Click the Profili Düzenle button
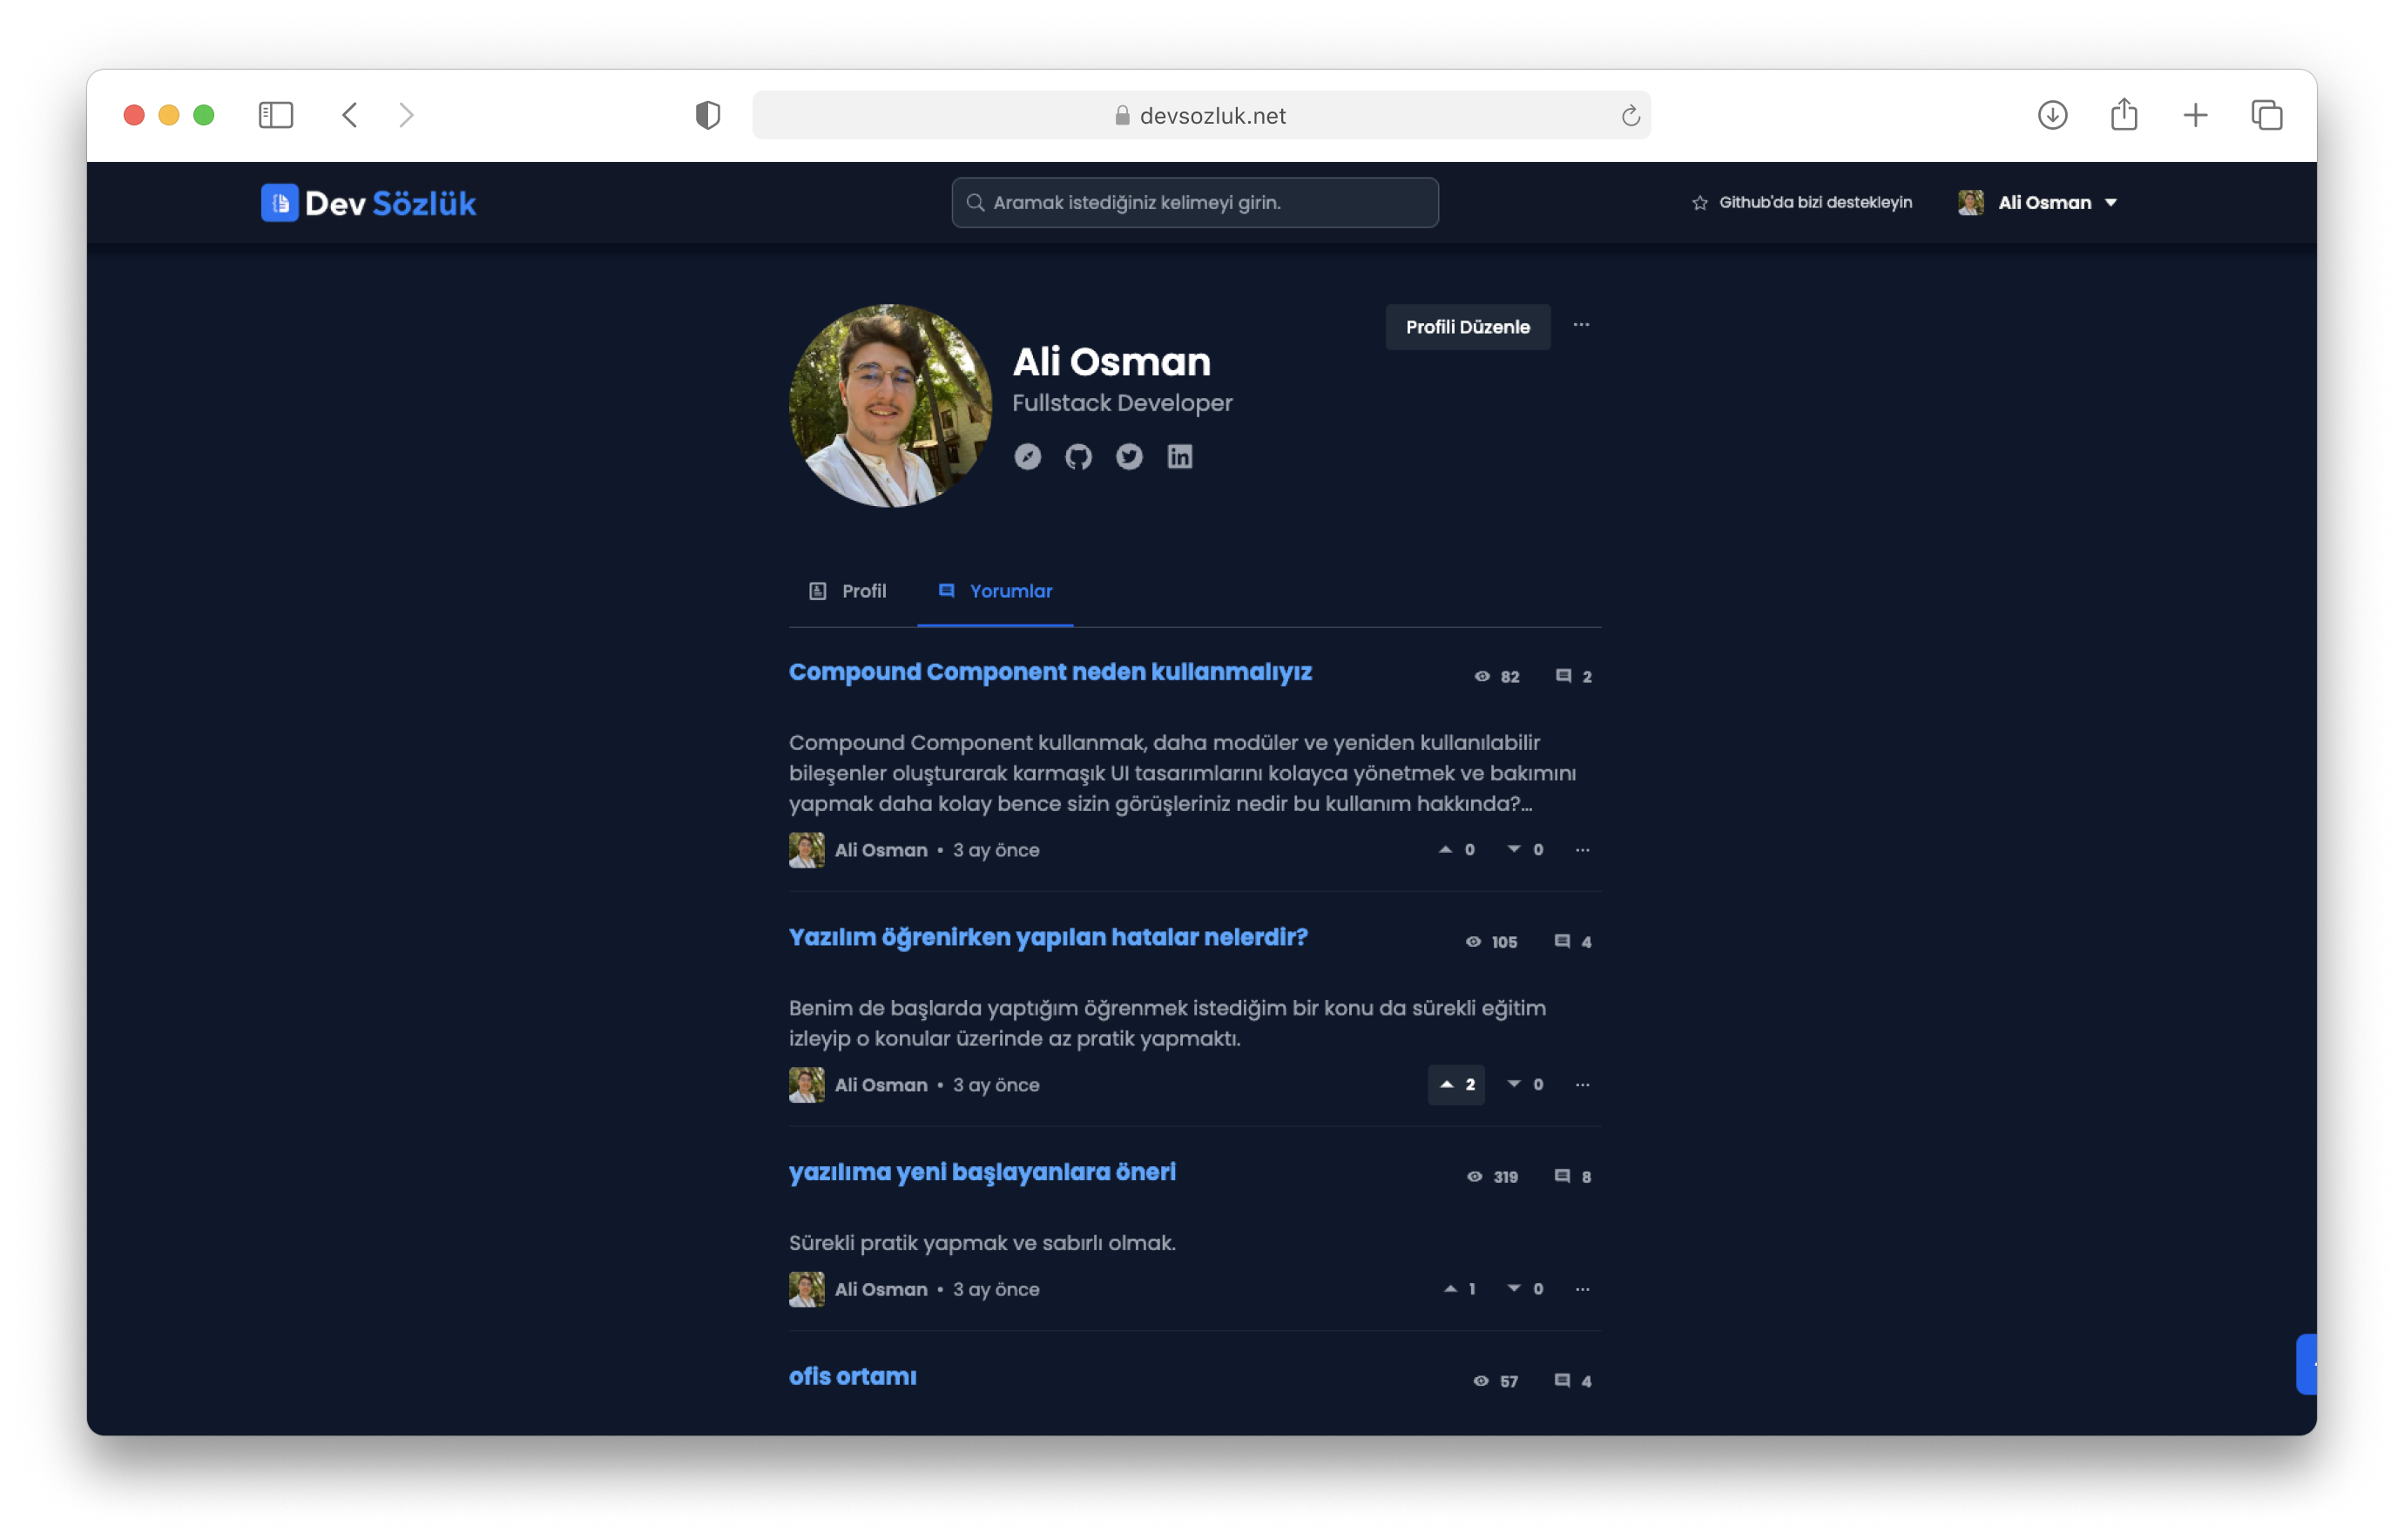Screen dimensions: 2404x1540 click(1468, 327)
